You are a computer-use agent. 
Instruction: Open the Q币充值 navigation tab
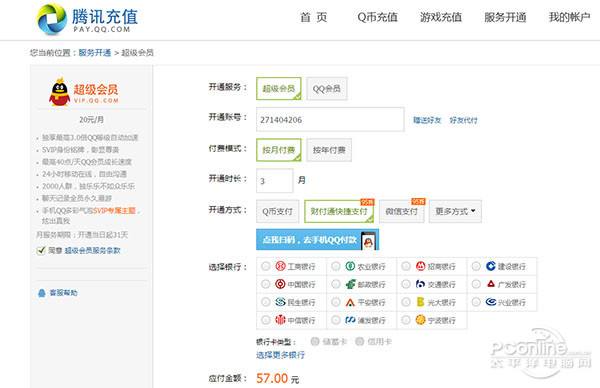[x=377, y=17]
